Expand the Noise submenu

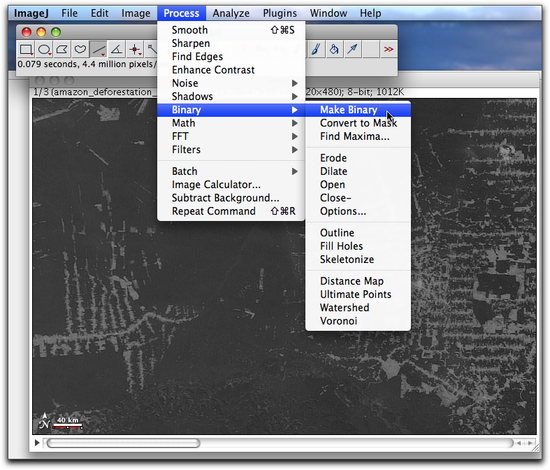(231, 83)
